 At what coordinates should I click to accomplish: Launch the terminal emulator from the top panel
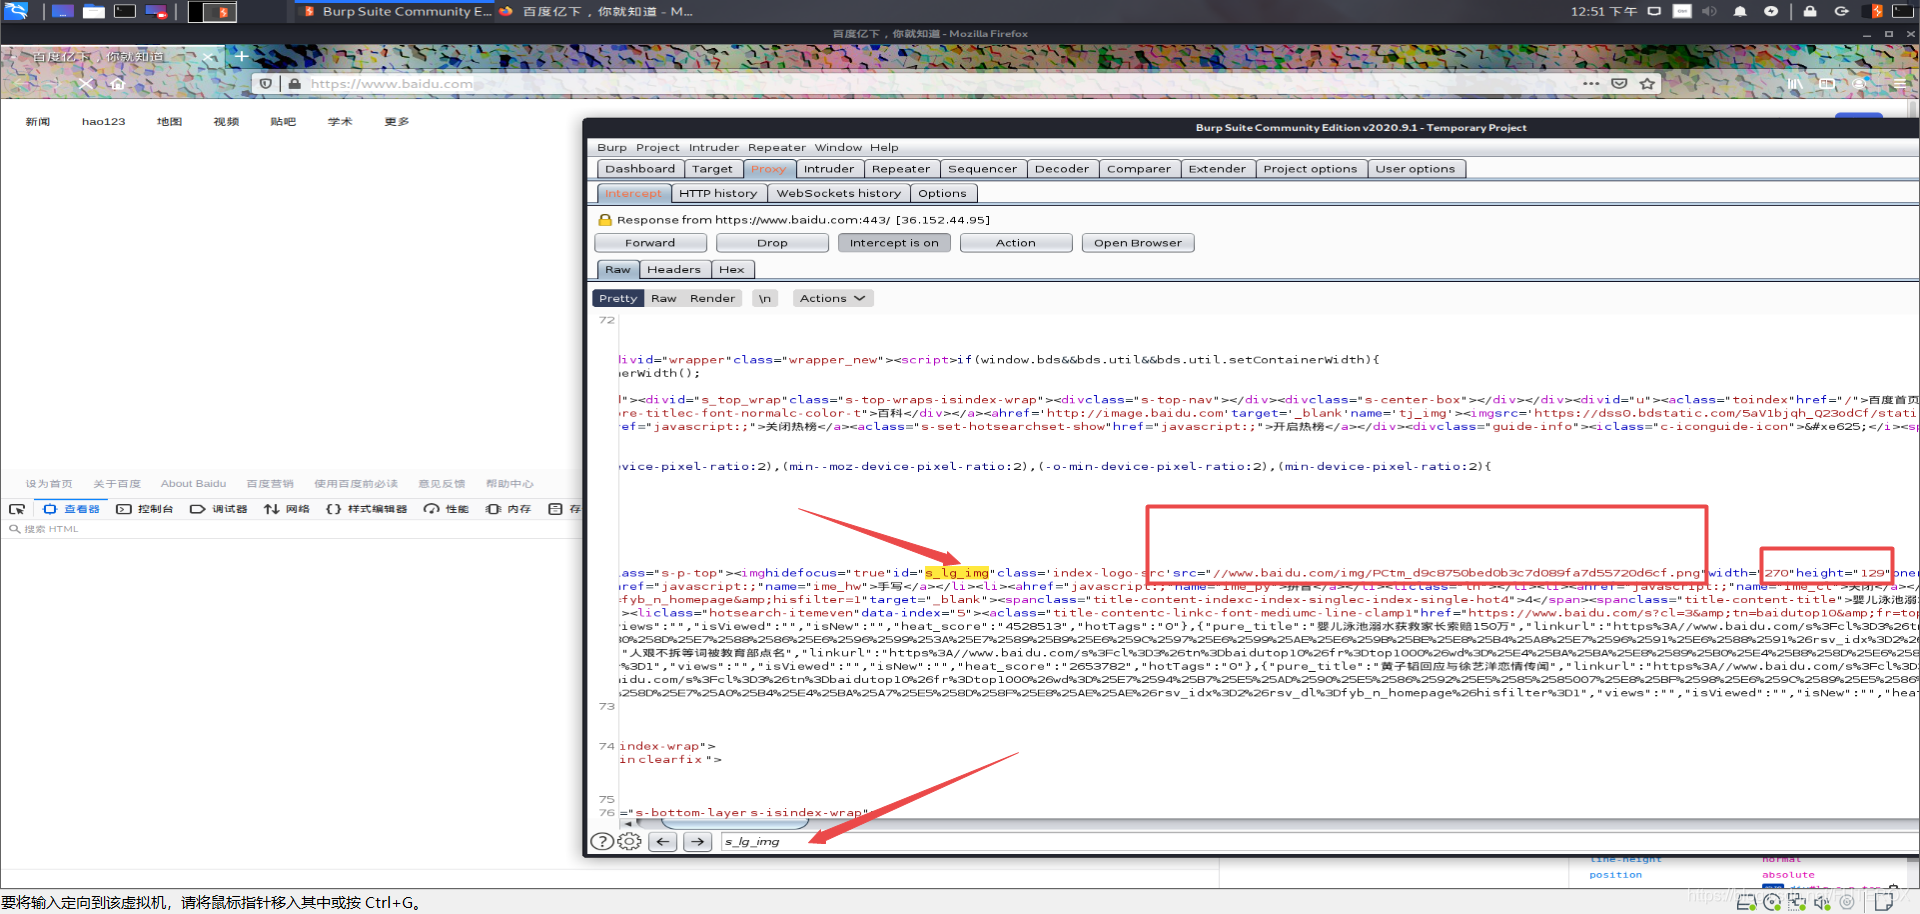(125, 11)
